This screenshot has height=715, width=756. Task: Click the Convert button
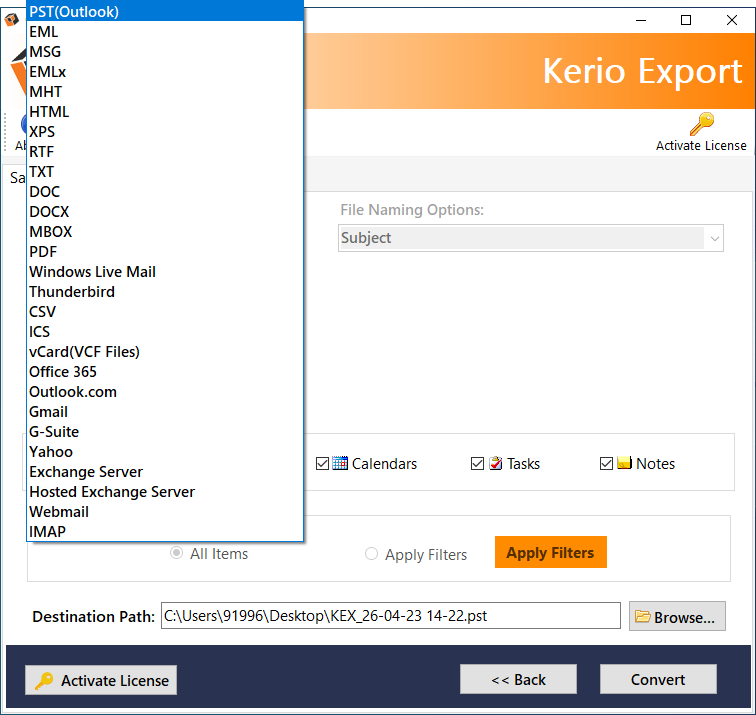[658, 679]
